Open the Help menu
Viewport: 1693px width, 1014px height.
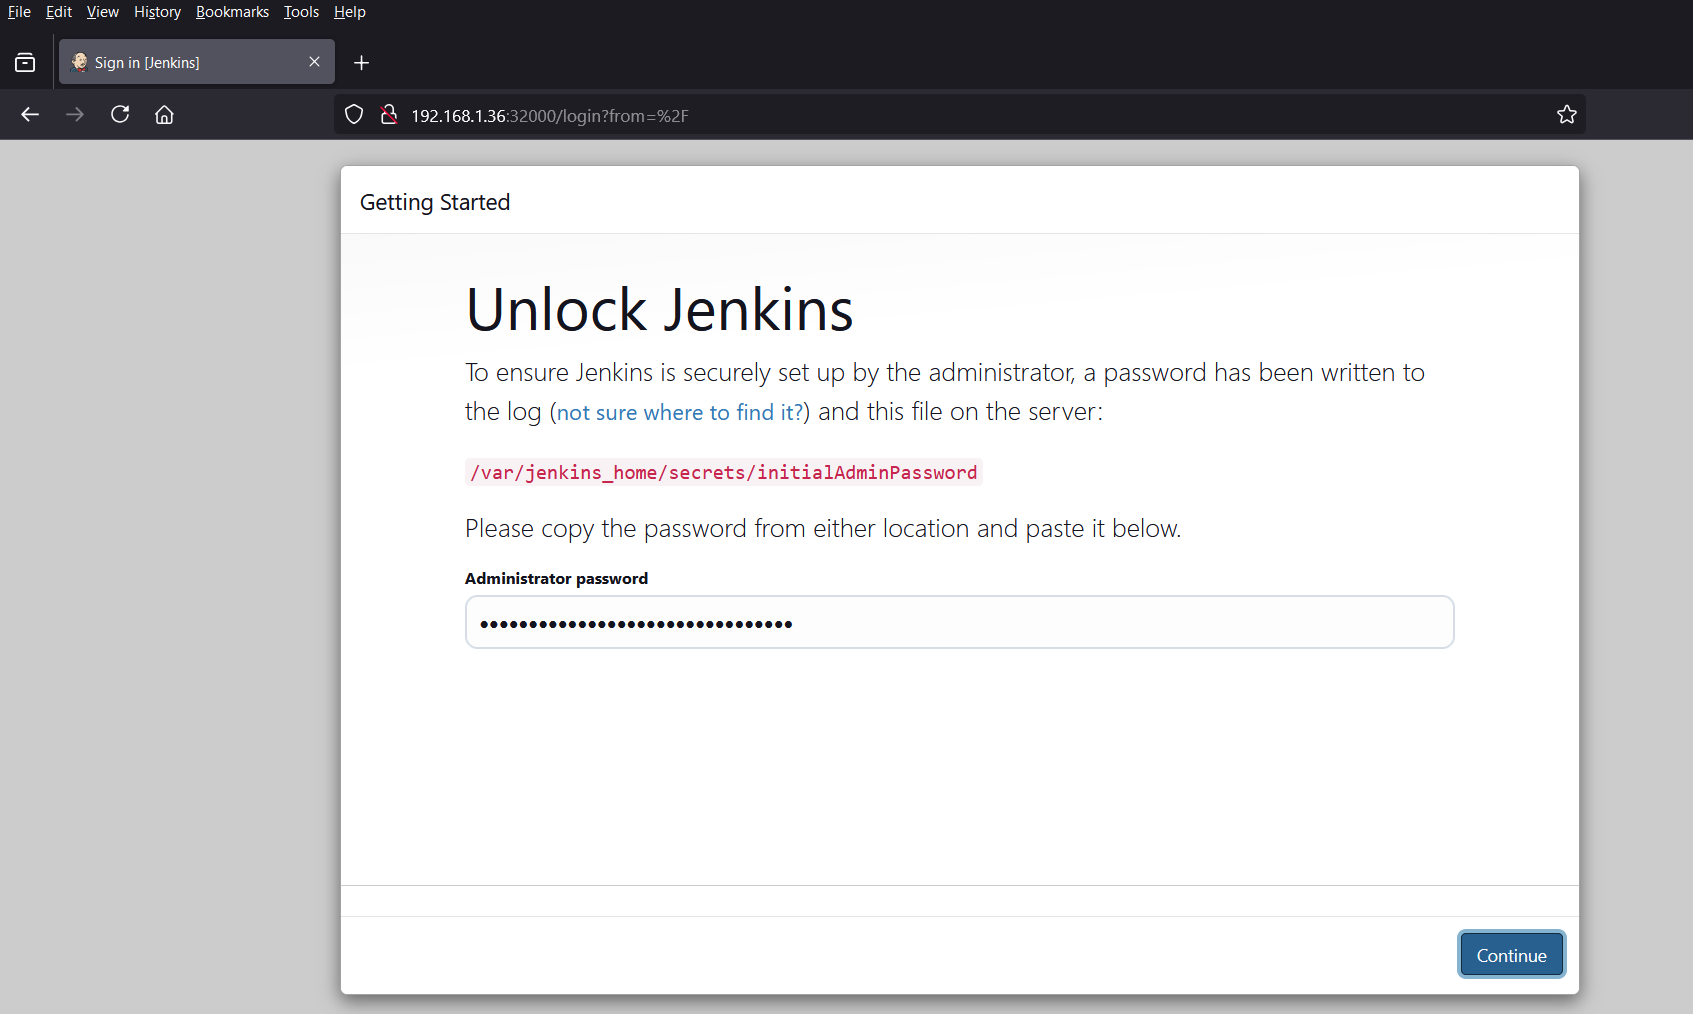[x=350, y=12]
